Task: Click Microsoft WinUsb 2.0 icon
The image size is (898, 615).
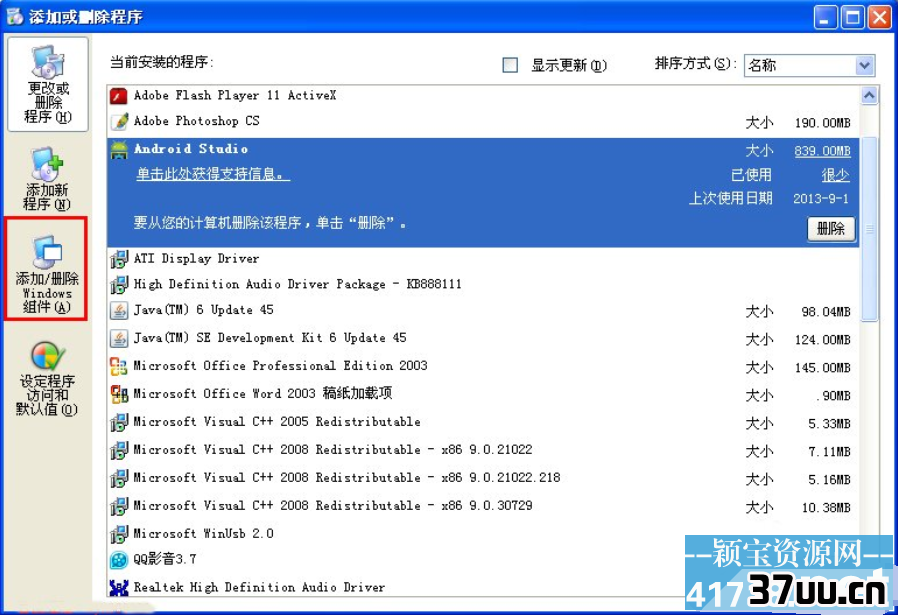Action: click(119, 534)
